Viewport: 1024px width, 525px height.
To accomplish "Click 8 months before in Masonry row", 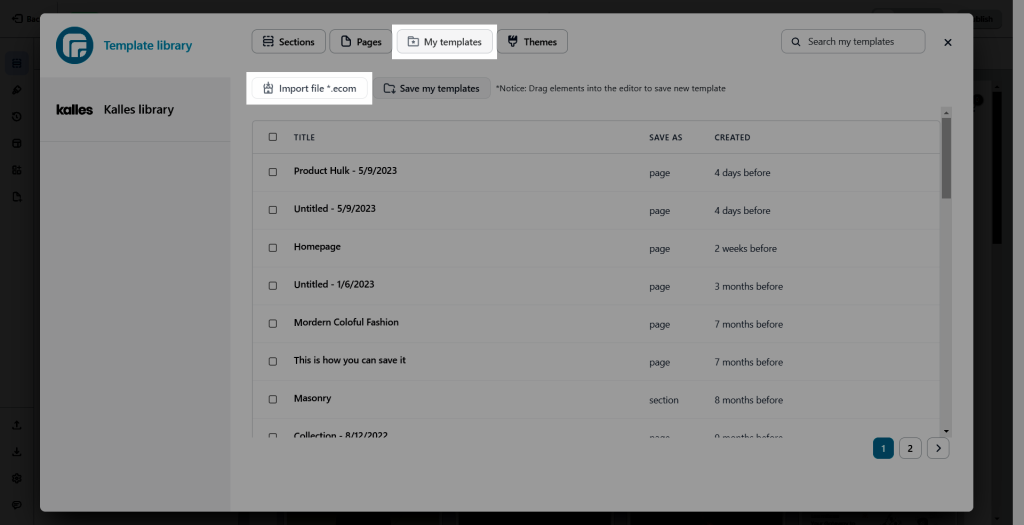I will [748, 400].
